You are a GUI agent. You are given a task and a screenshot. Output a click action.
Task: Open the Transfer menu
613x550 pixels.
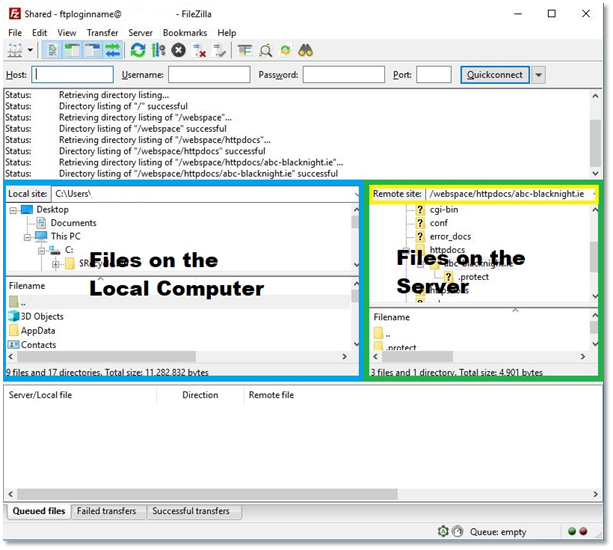click(102, 32)
